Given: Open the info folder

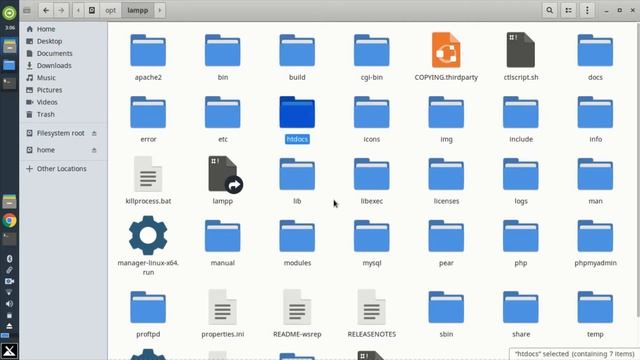Looking at the screenshot, I should coord(595,113).
